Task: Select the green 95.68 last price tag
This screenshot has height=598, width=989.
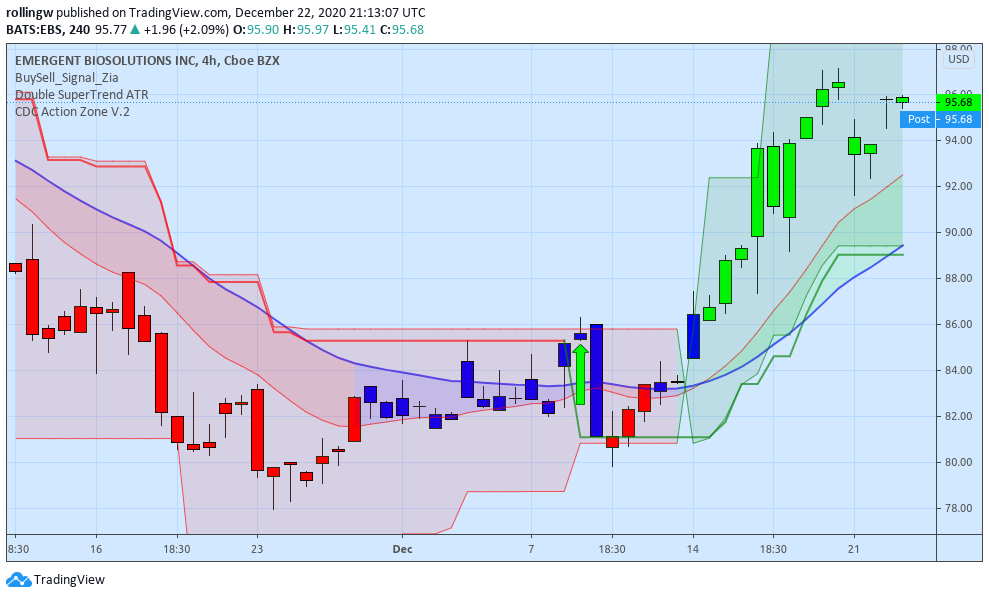Action: point(959,102)
